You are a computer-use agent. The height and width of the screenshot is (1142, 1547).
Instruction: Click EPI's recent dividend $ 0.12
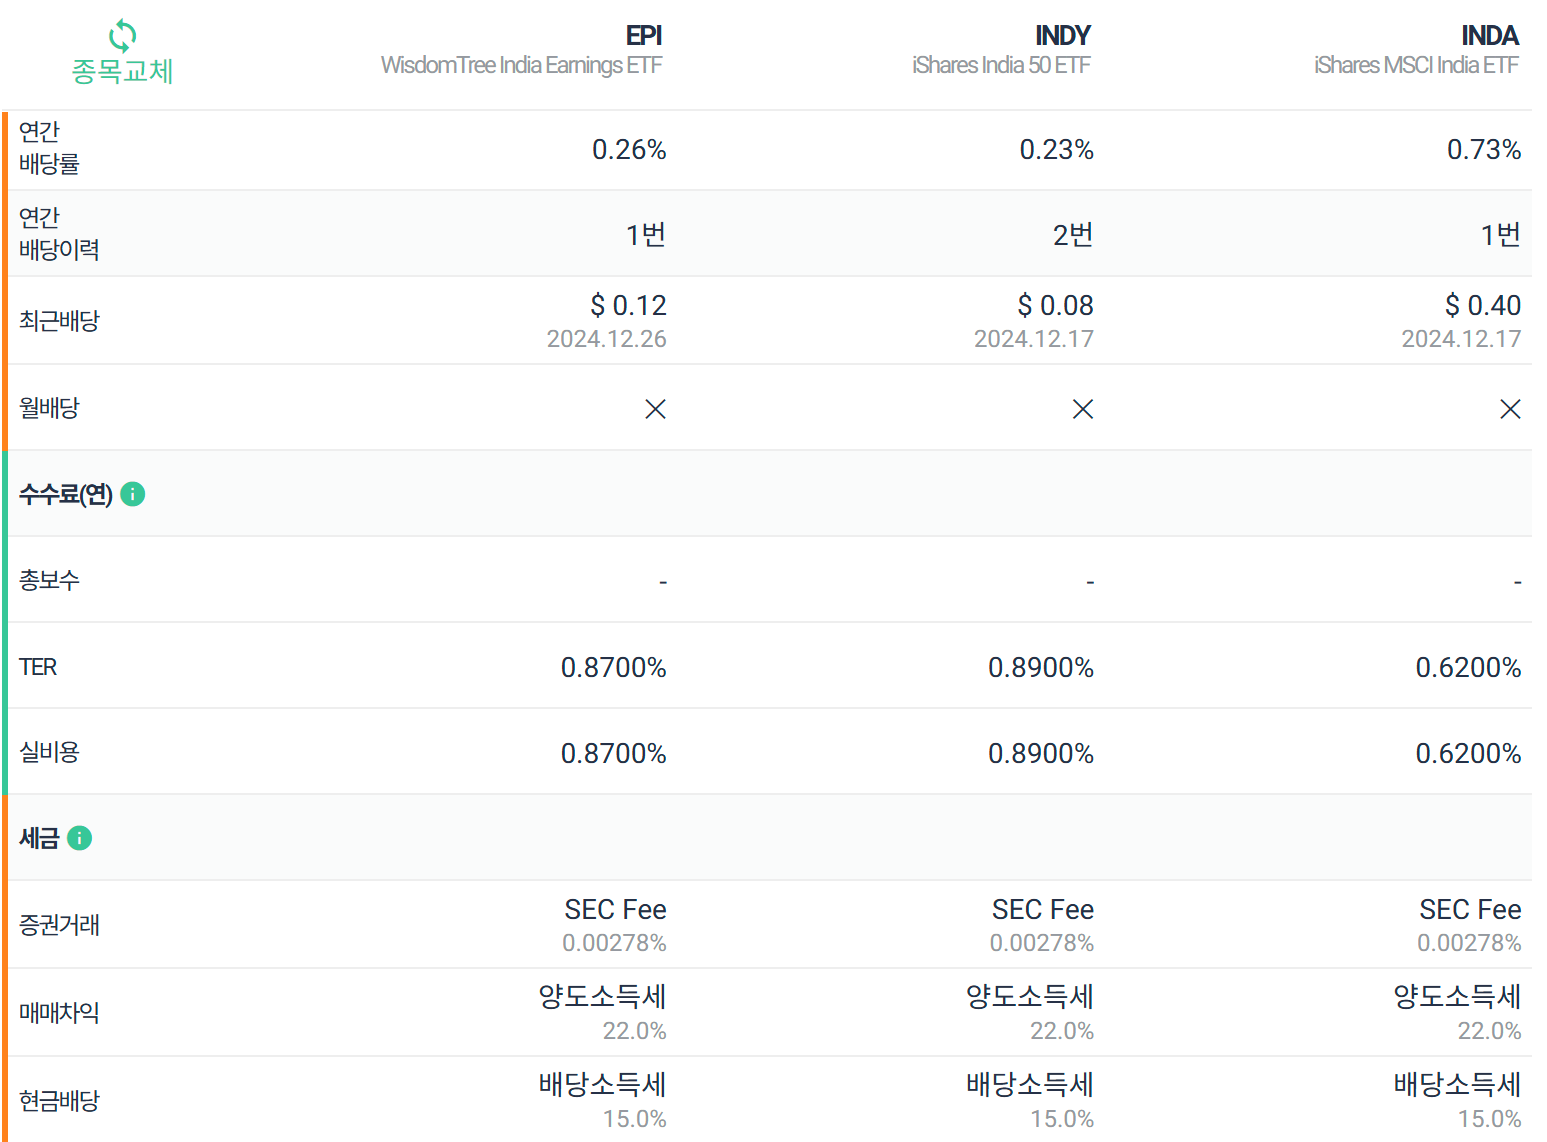pyautogui.click(x=628, y=305)
